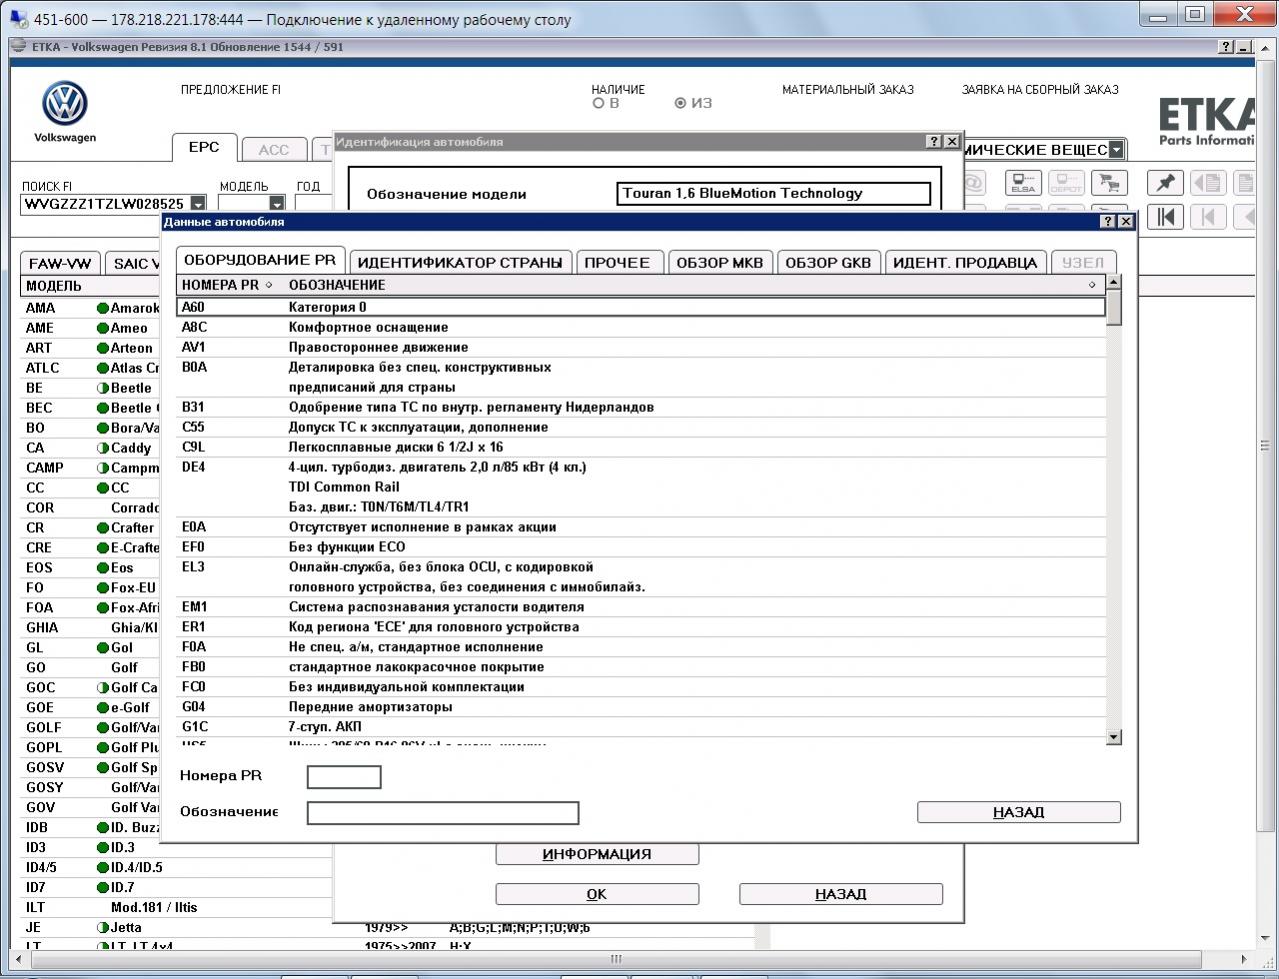Expand the ХИМИЧЕСКИЕ ВЕЩЕСТВА tab dropdown
The width and height of the screenshot is (1279, 979).
pos(1116,150)
